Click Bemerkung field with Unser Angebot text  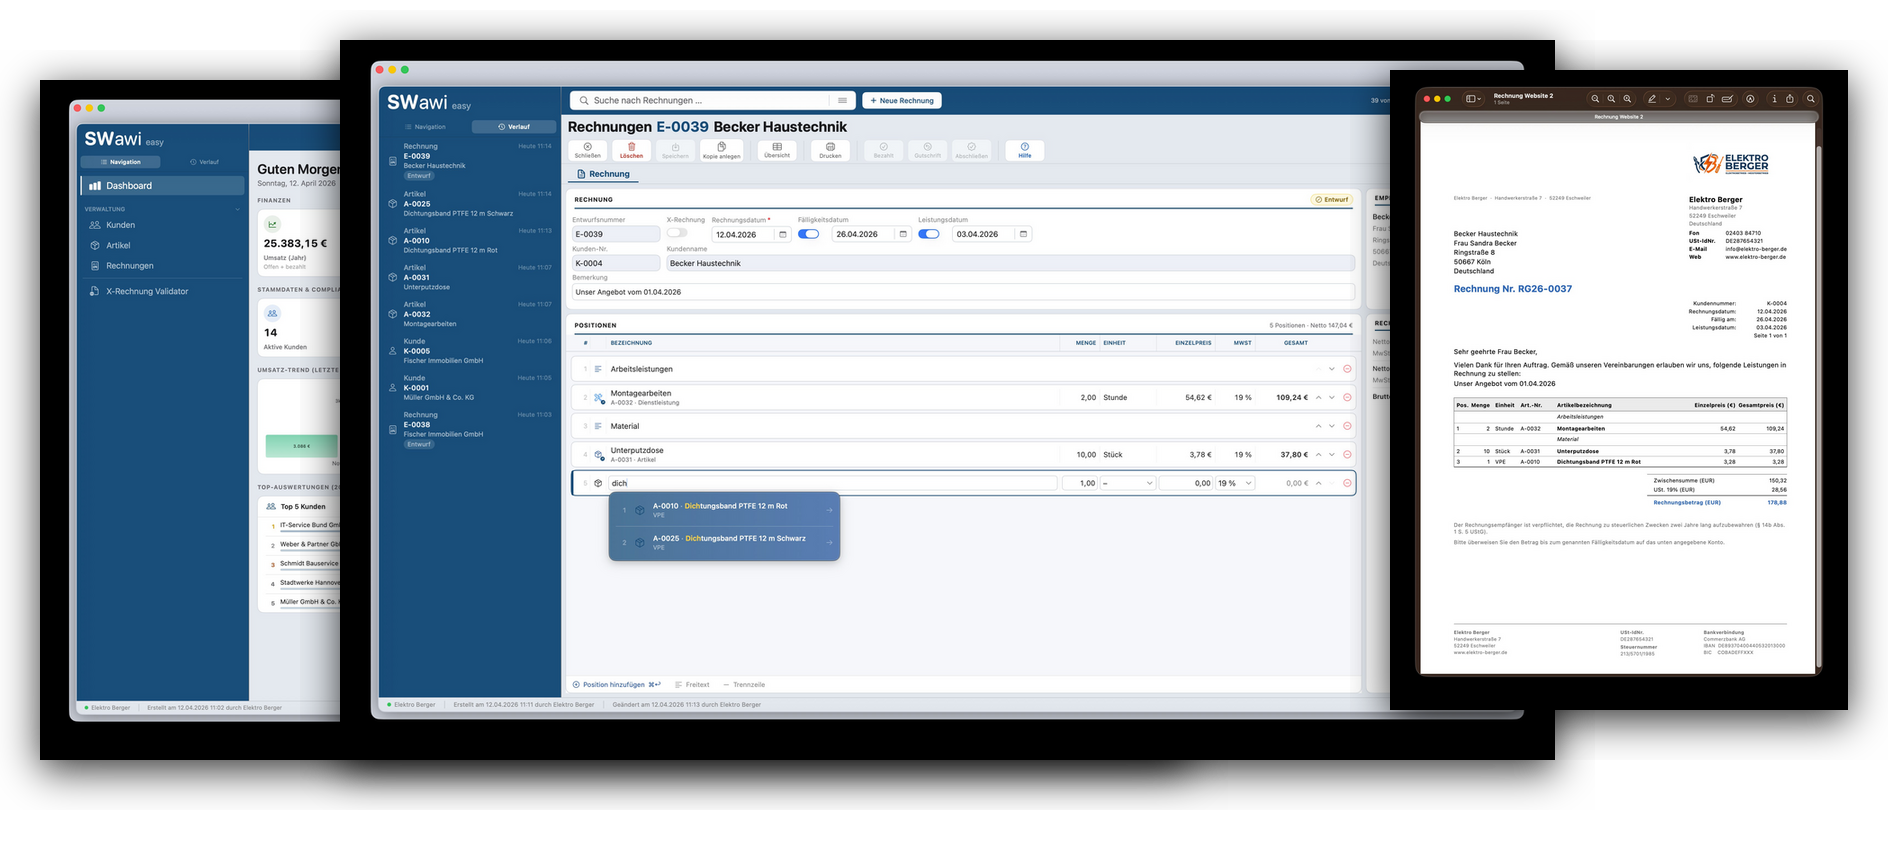(x=963, y=292)
